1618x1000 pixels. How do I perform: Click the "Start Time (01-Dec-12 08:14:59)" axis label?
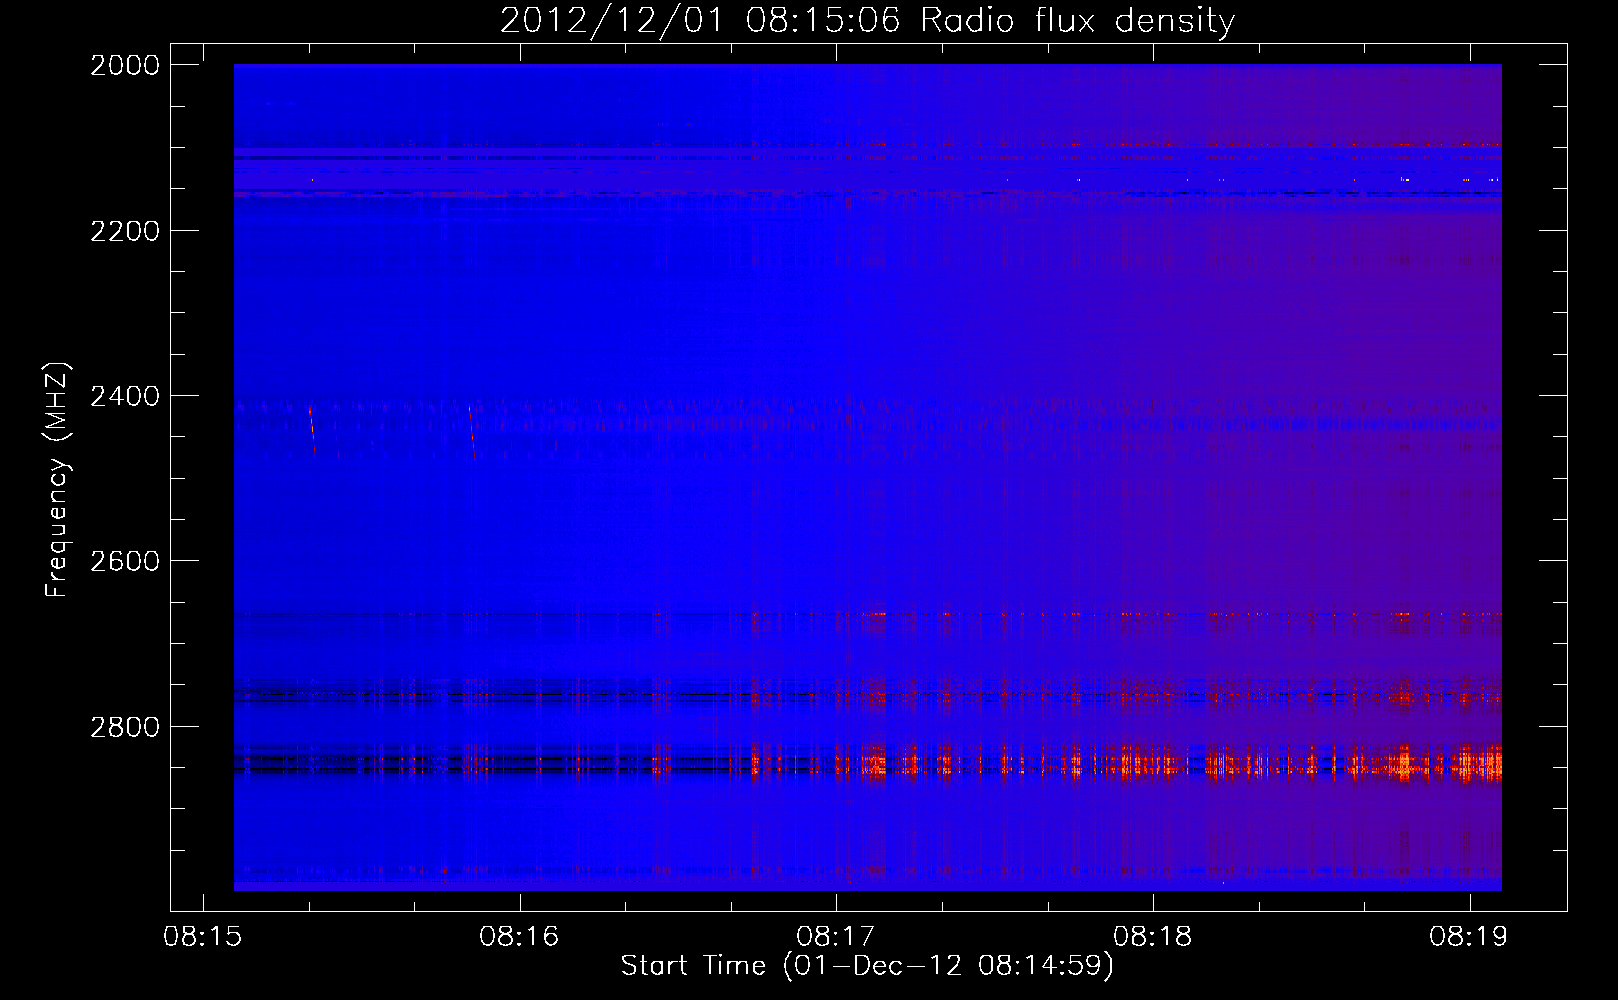(867, 966)
